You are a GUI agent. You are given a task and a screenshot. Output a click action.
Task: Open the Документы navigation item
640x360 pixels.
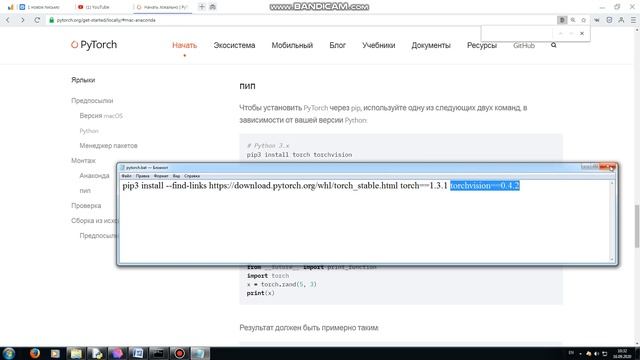pos(431,45)
